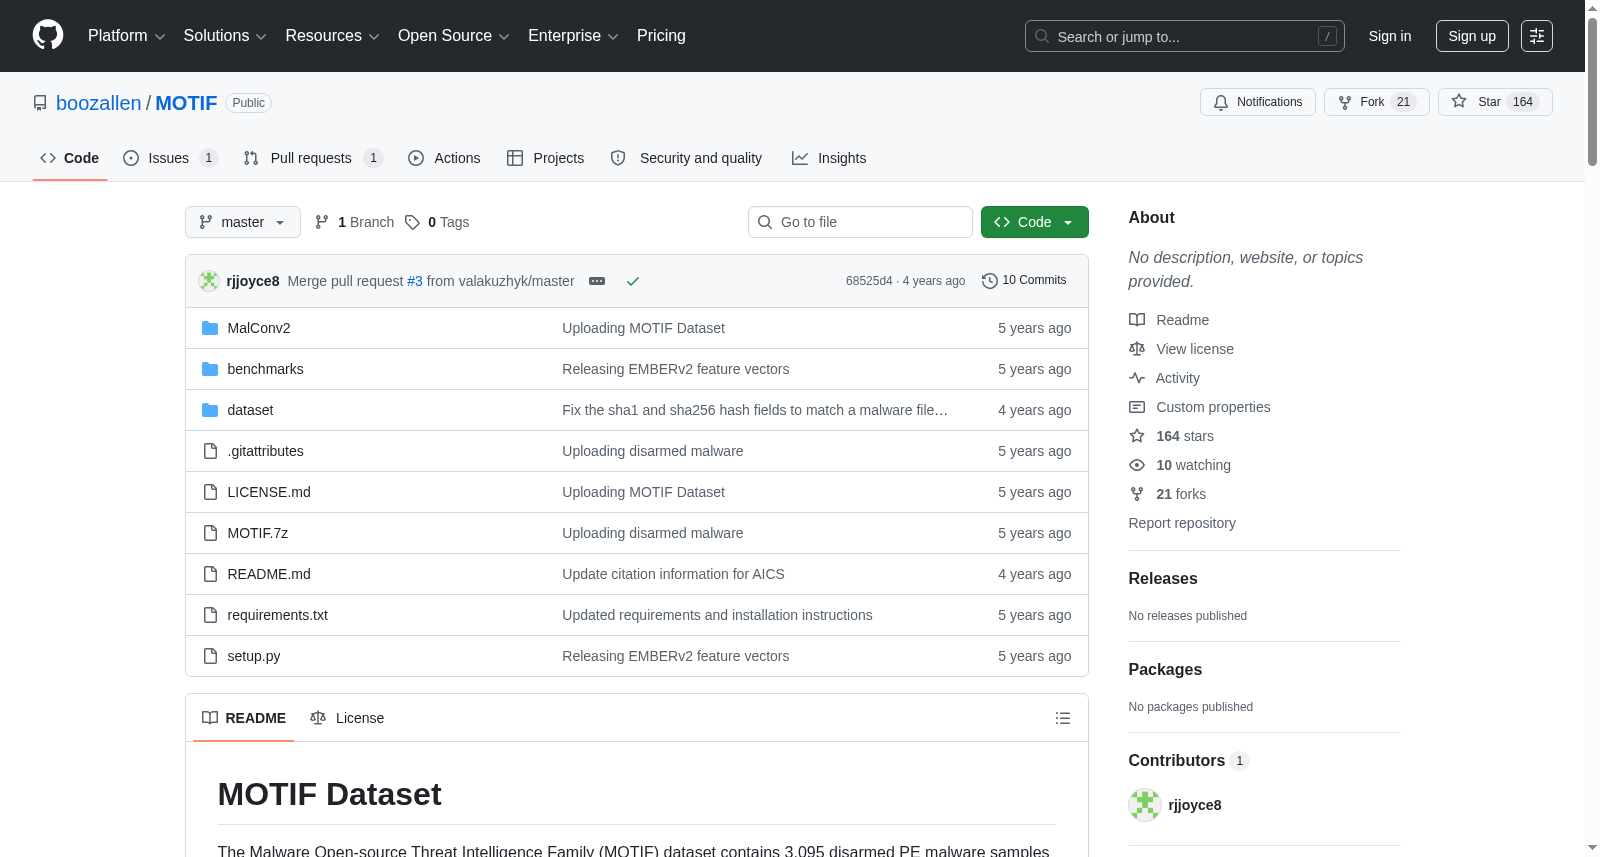
Task: Expand the Resources menu
Action: 332,36
